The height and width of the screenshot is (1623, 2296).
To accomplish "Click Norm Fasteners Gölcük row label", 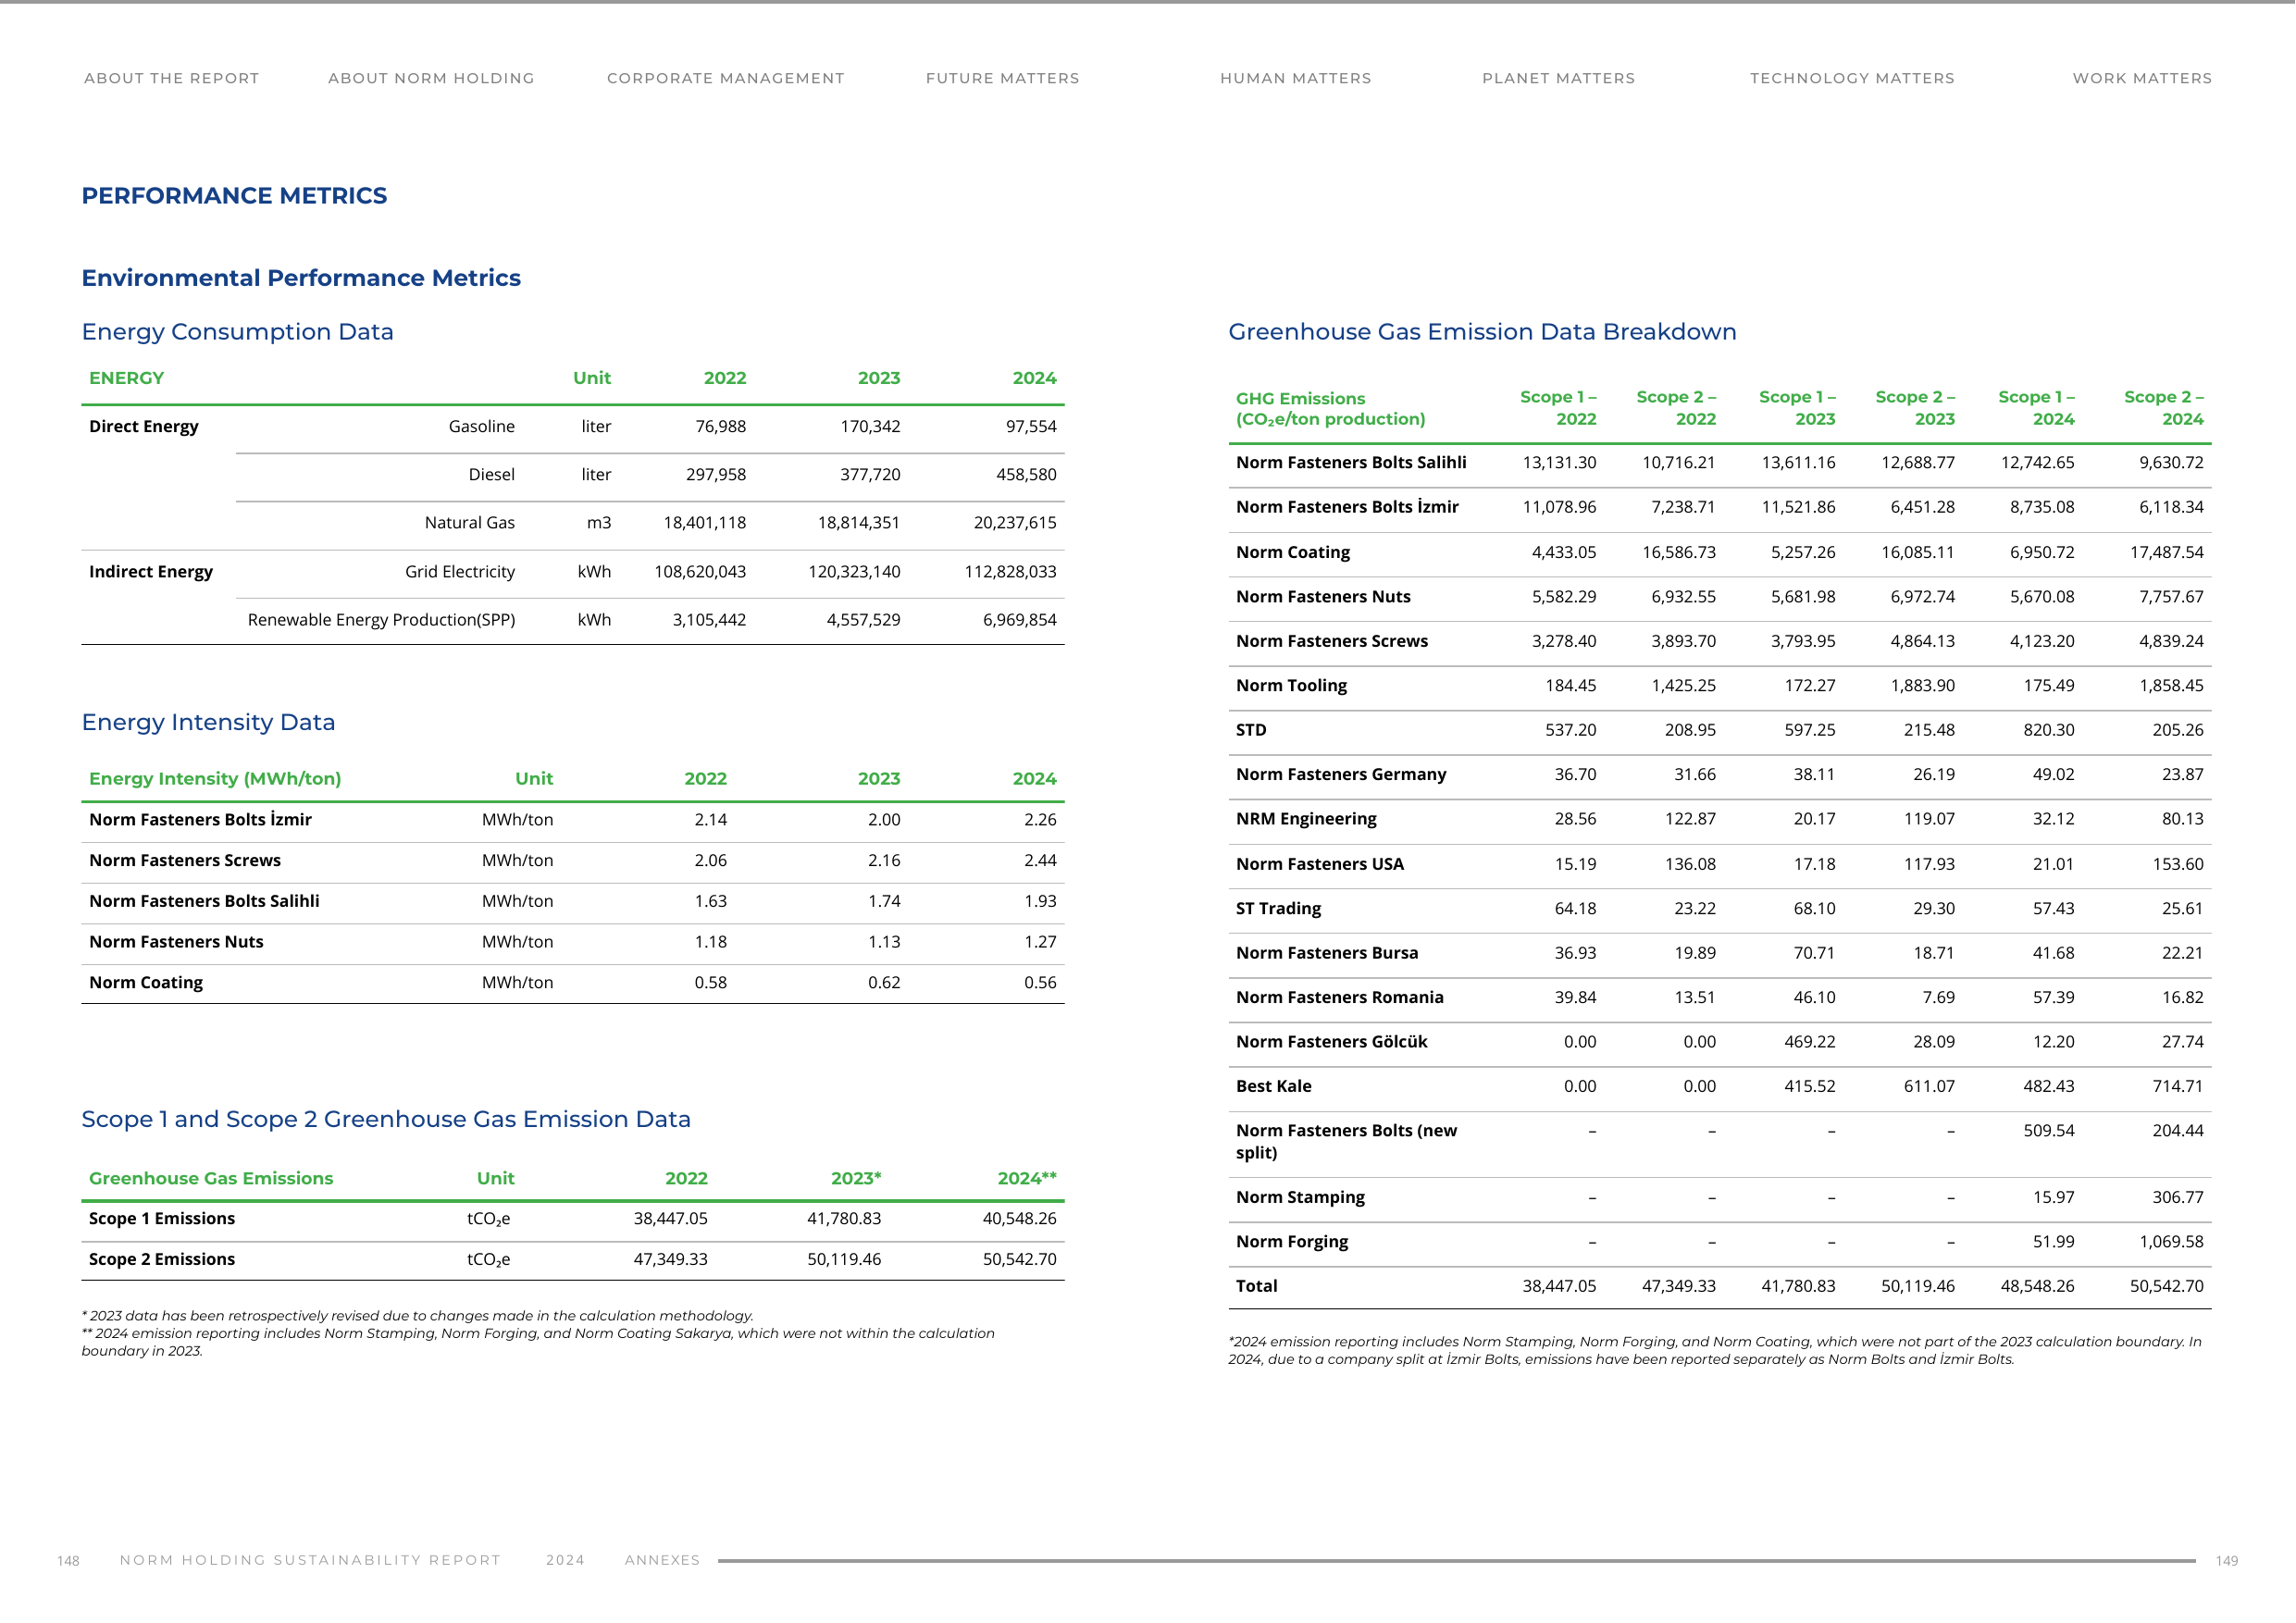I will click(1331, 1042).
